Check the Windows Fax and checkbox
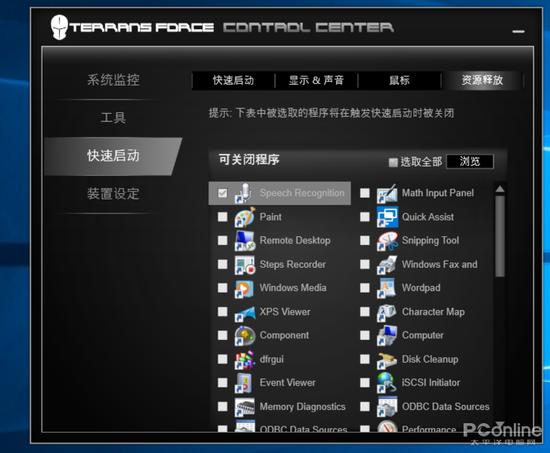Image resolution: width=550 pixels, height=453 pixels. click(x=365, y=264)
